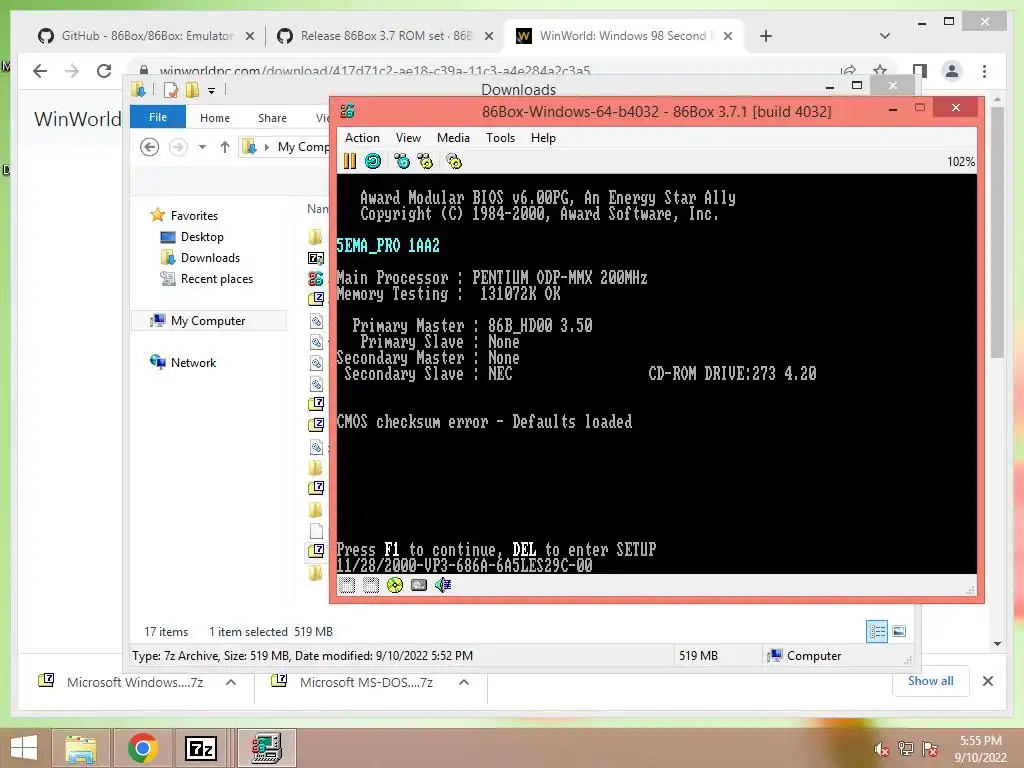Go up one folder level in Explorer
Image resolution: width=1024 pixels, height=768 pixels.
[225, 147]
